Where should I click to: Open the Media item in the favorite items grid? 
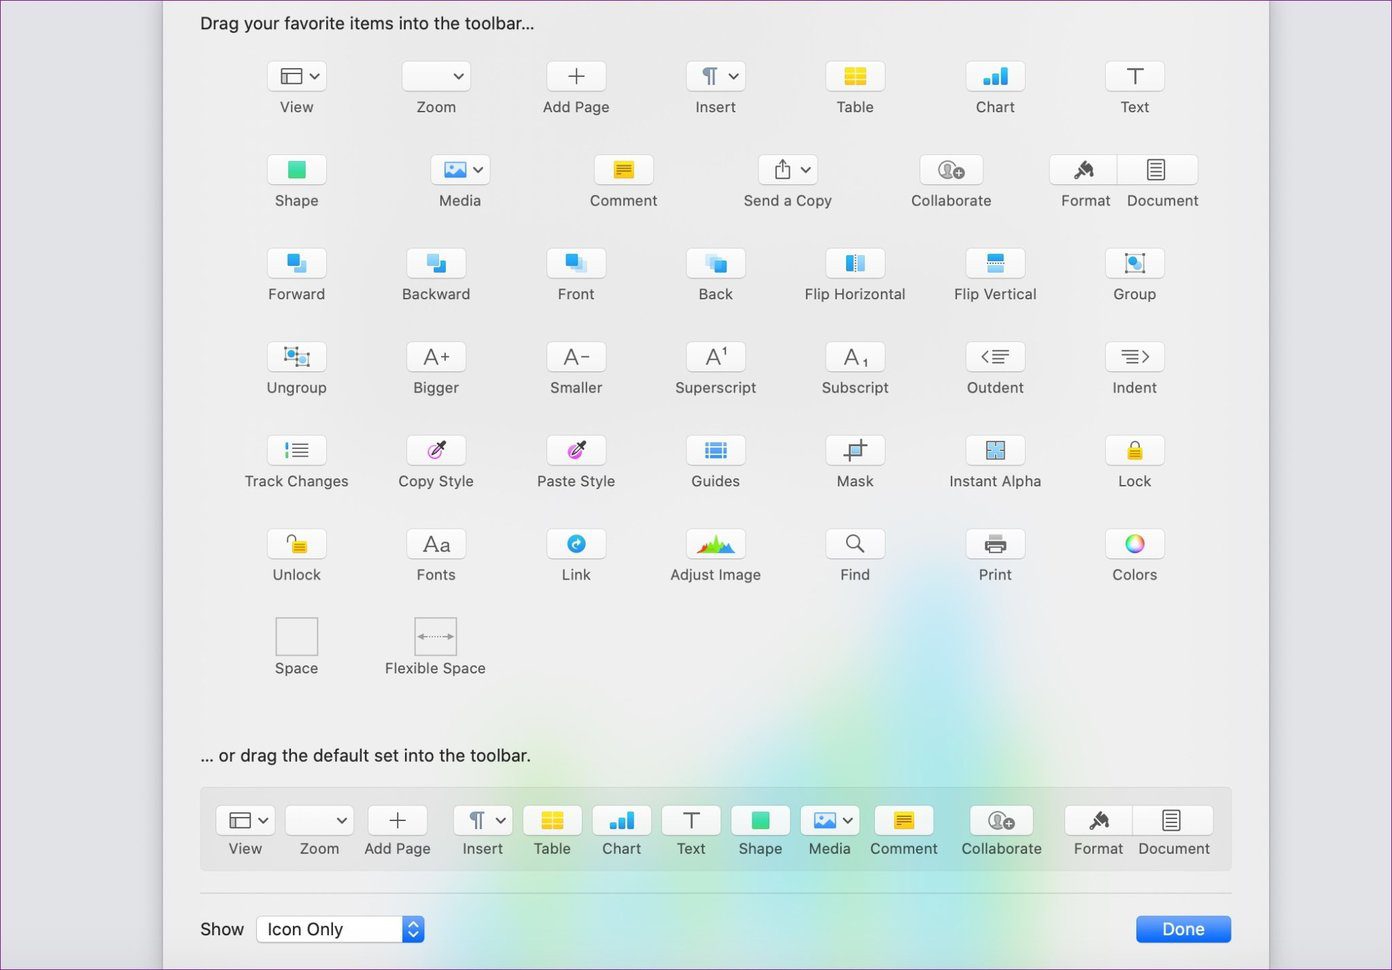[x=460, y=170]
